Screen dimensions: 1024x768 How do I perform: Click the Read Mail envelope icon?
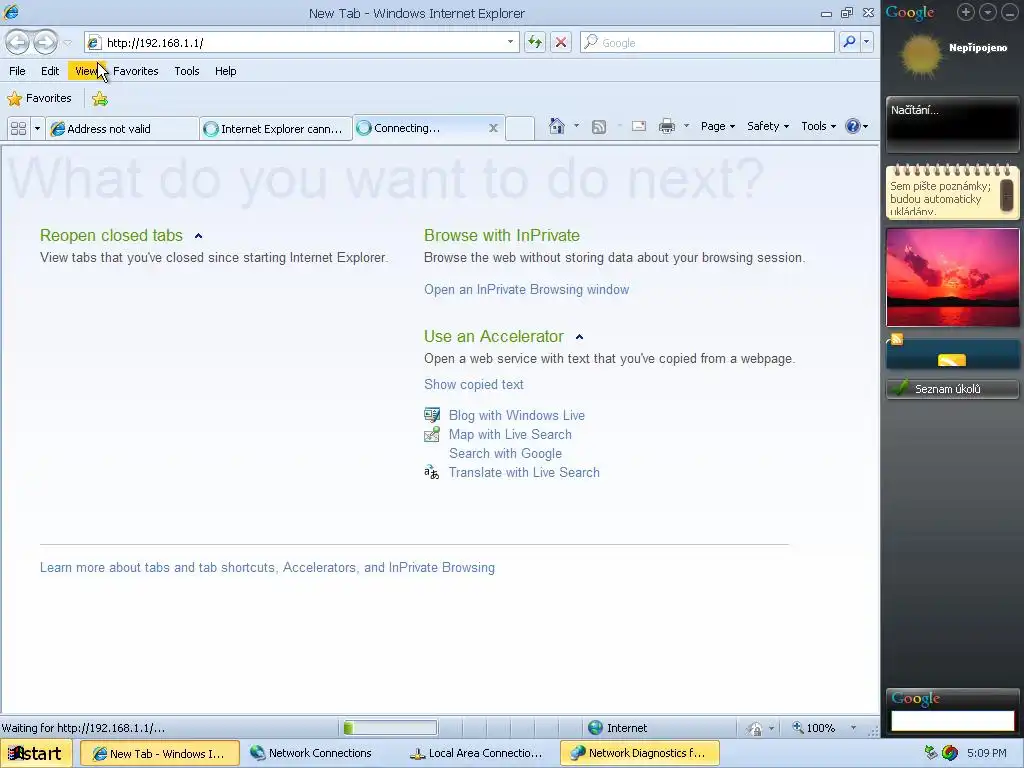point(639,126)
